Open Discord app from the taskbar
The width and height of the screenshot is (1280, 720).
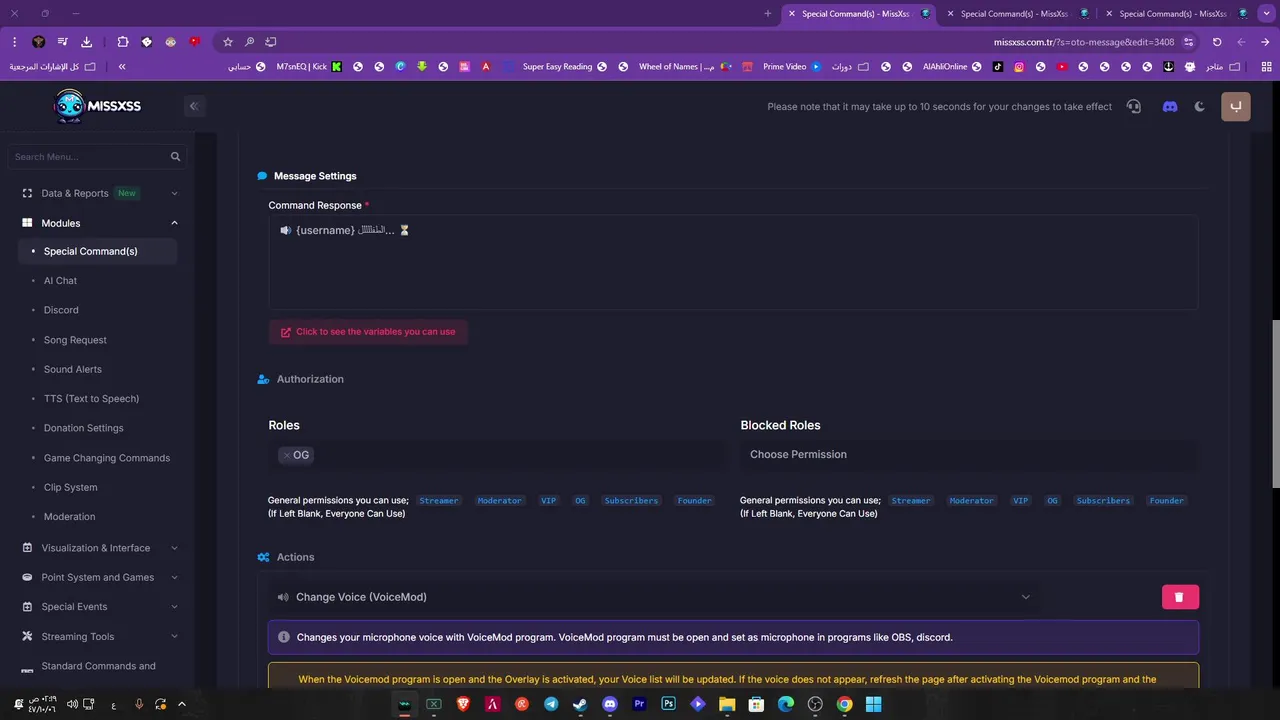point(610,704)
